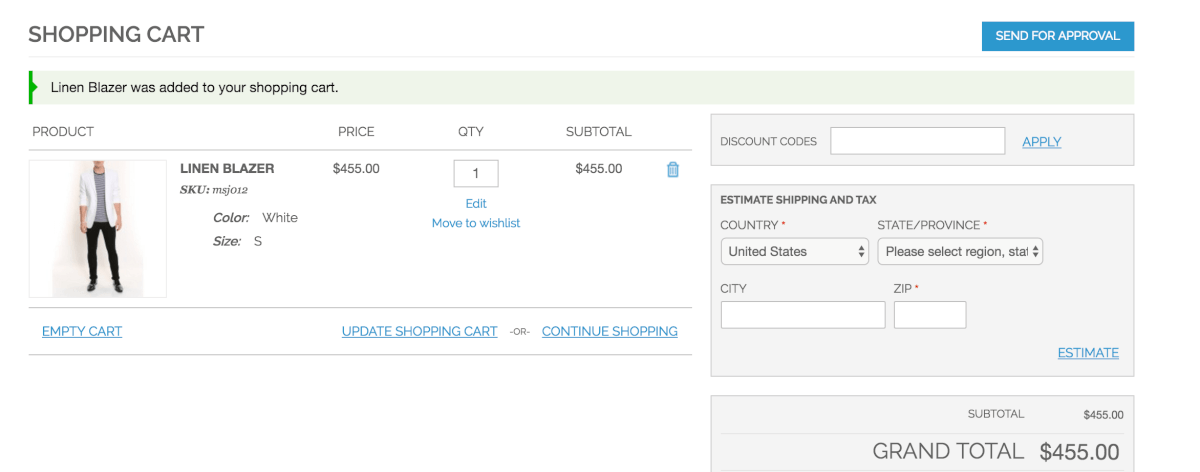
Task: Expand the State/Province selector
Action: (960, 251)
